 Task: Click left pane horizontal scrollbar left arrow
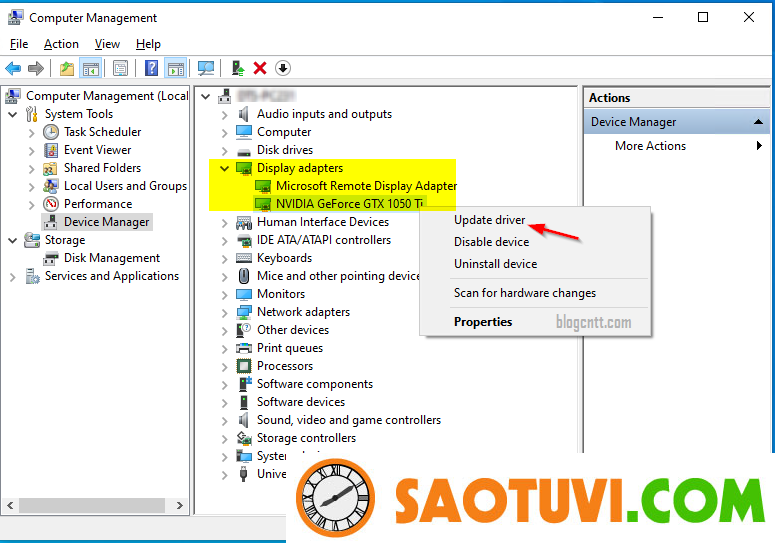click(10, 505)
